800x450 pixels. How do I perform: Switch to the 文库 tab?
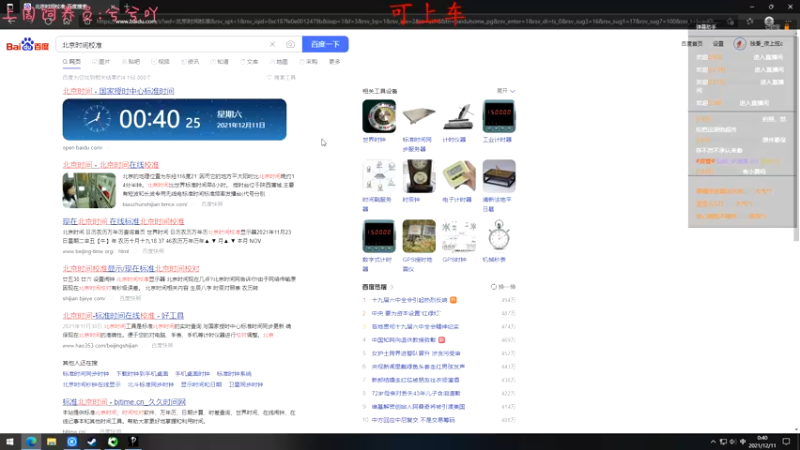pos(249,62)
